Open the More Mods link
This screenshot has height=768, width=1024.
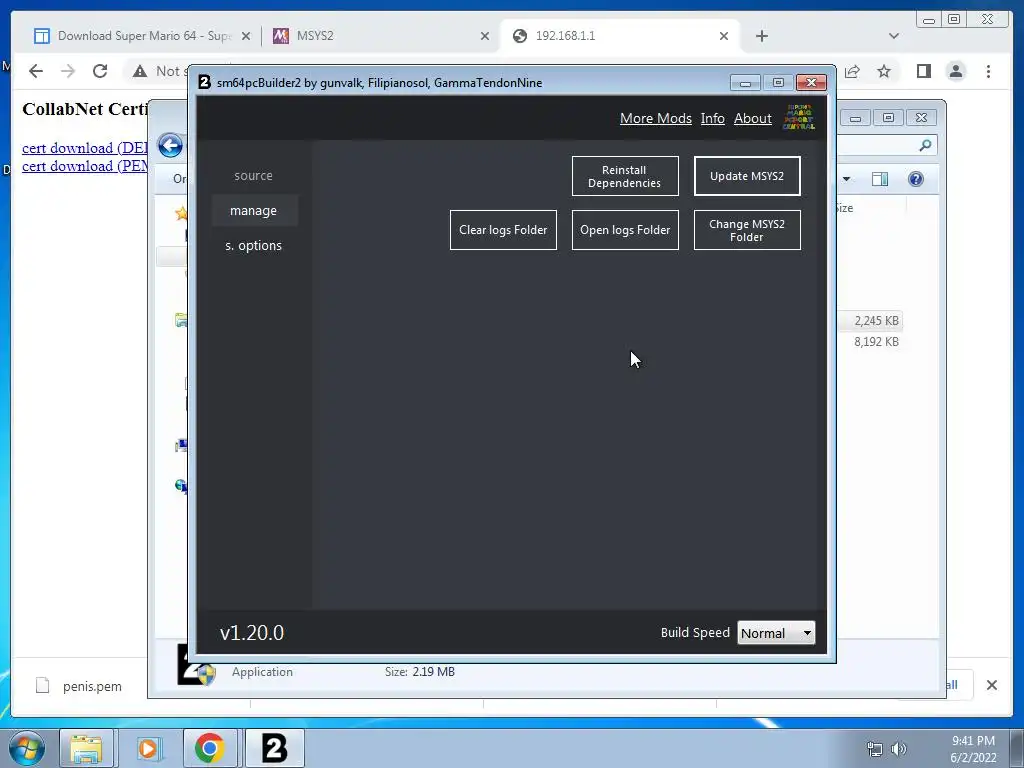656,118
